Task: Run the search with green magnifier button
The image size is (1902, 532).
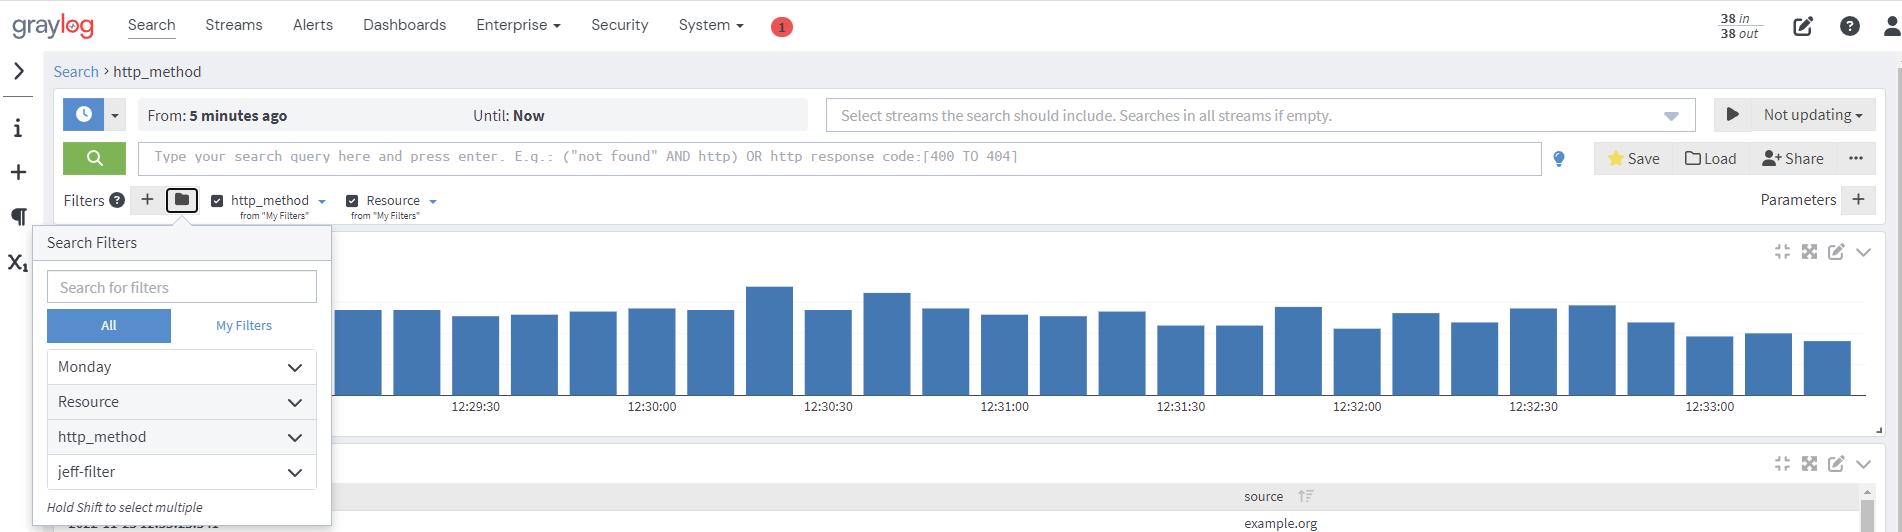Action: click(94, 158)
